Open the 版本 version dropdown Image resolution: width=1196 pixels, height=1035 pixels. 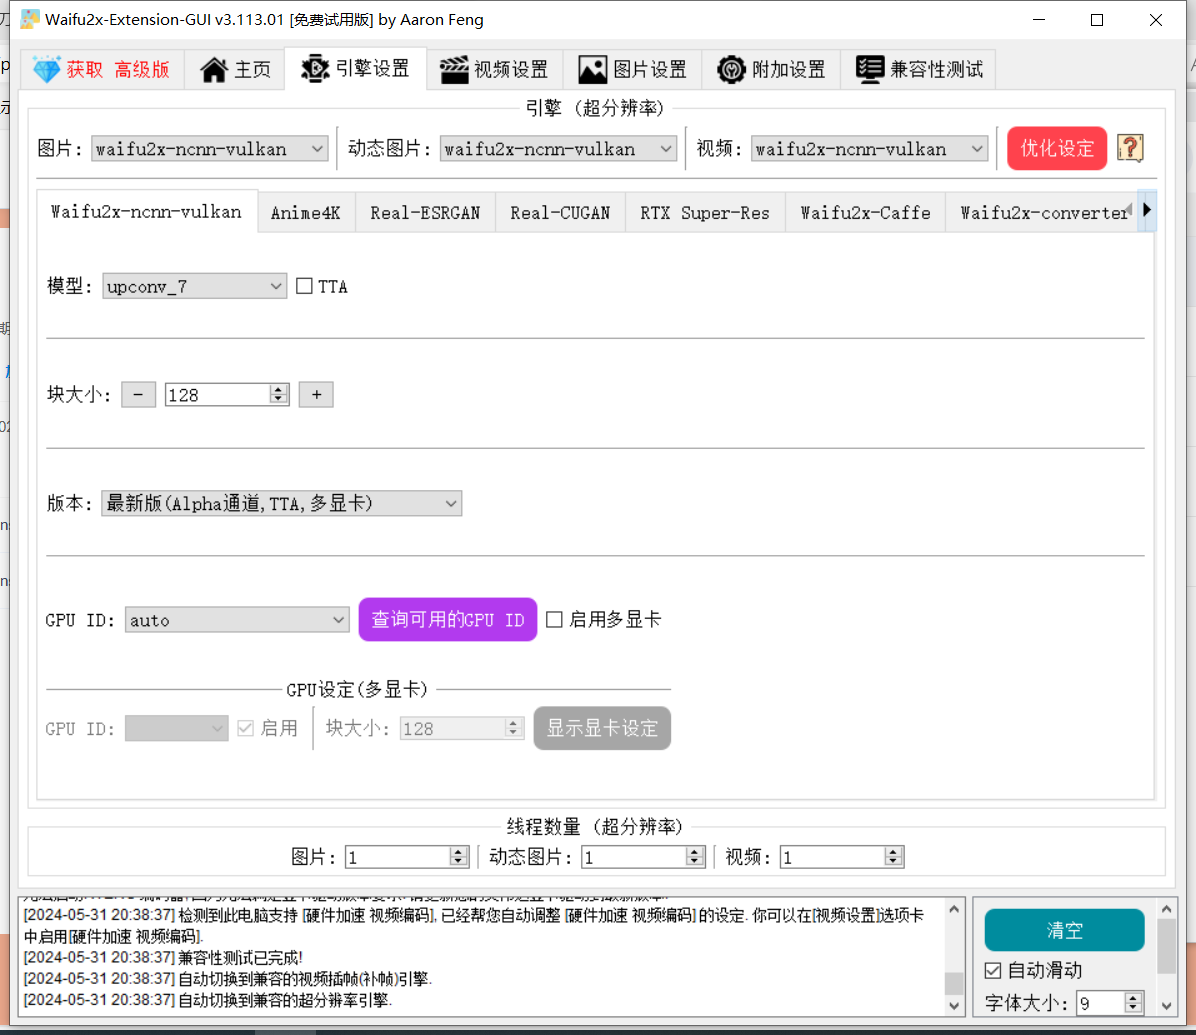281,504
